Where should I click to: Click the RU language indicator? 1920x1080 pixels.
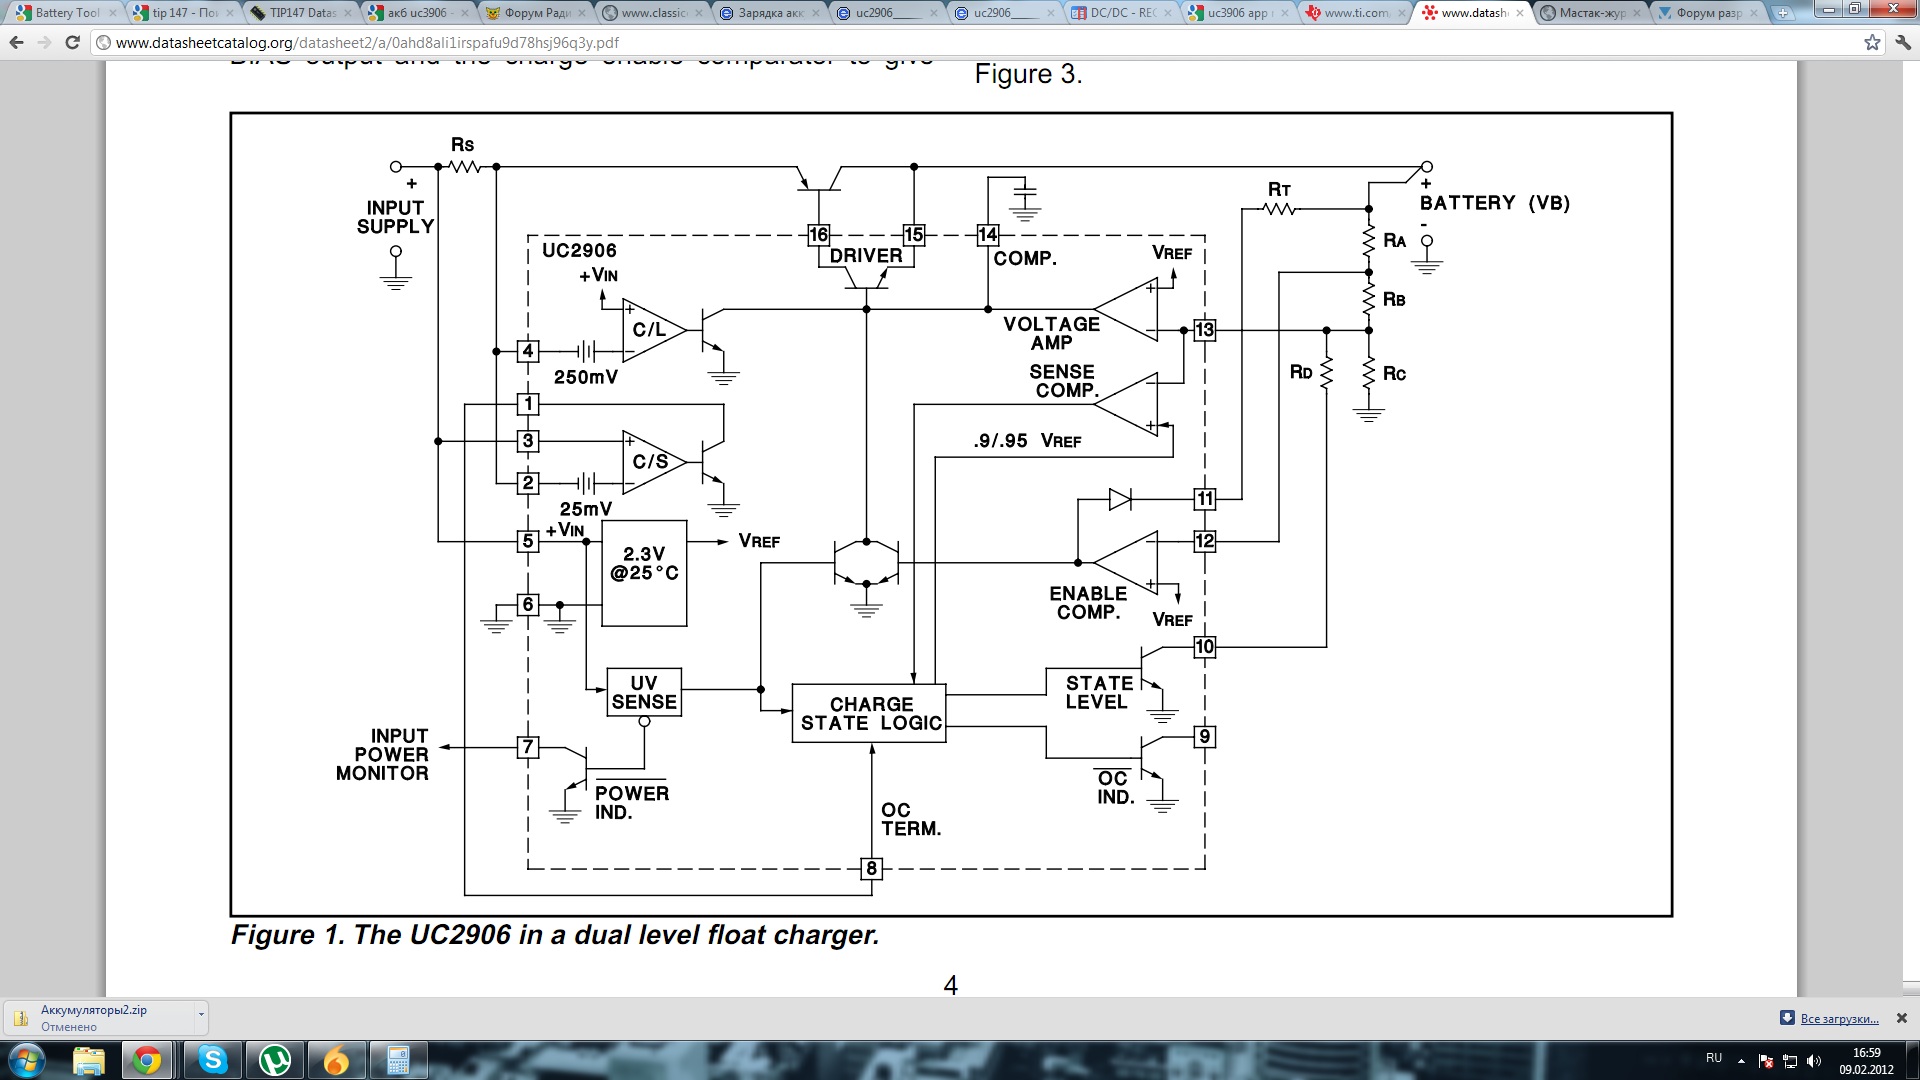(1714, 1058)
